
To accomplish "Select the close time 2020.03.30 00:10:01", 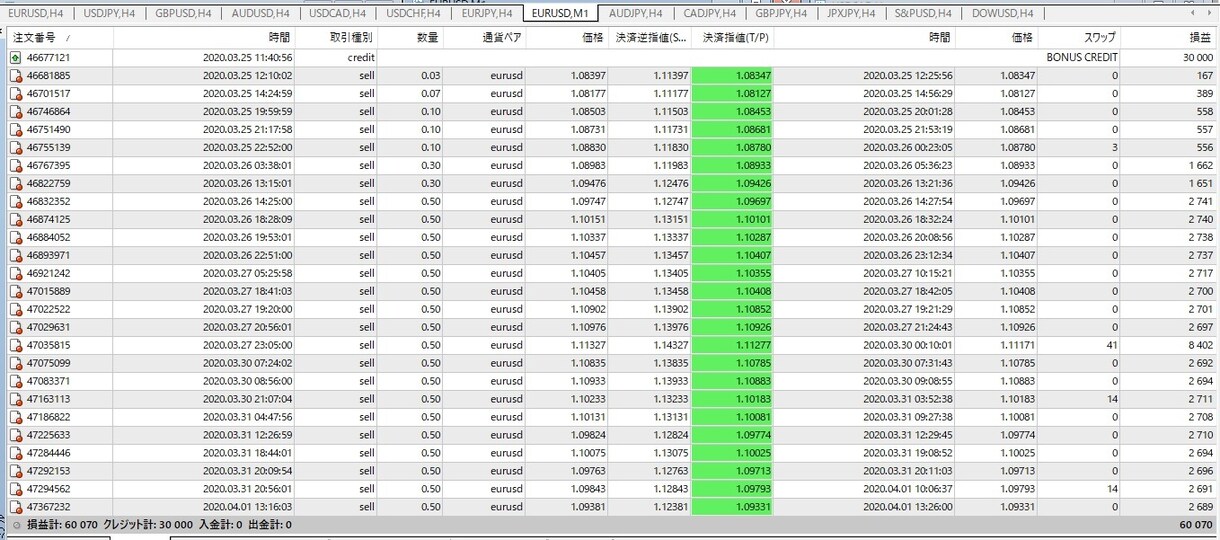I will (907, 346).
